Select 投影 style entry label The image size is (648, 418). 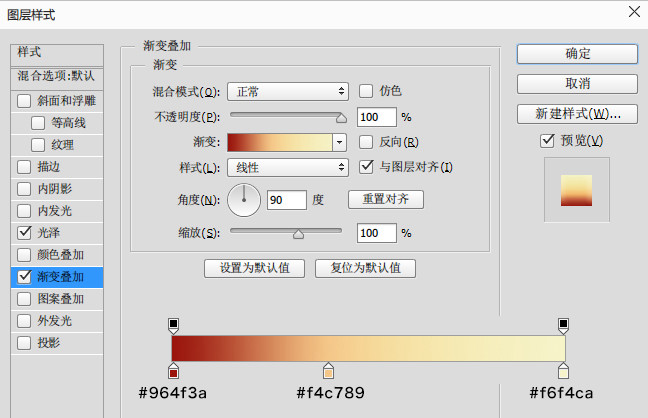49,342
